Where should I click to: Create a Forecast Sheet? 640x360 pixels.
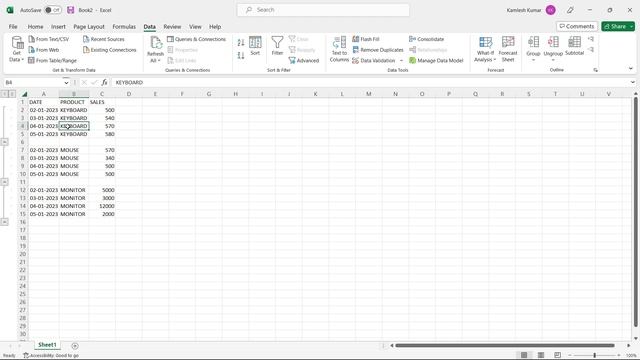(x=508, y=49)
